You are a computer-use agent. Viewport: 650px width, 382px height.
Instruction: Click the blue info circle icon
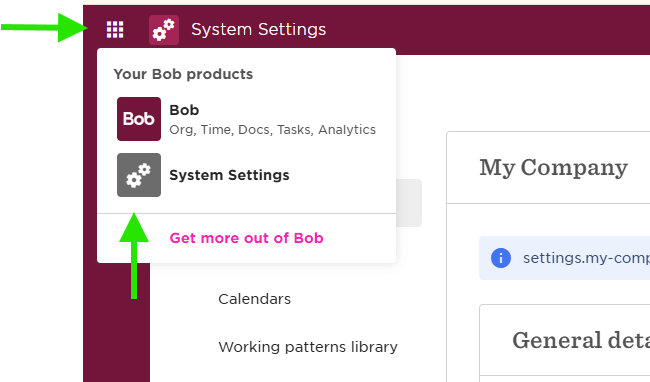point(501,258)
